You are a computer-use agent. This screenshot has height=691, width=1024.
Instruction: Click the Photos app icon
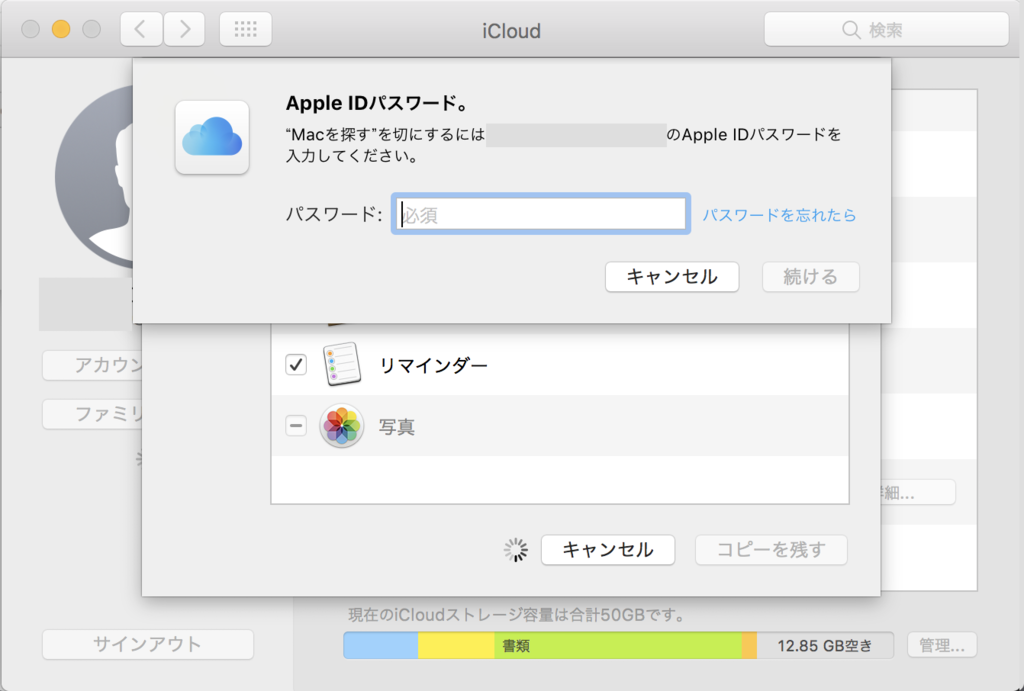click(342, 426)
